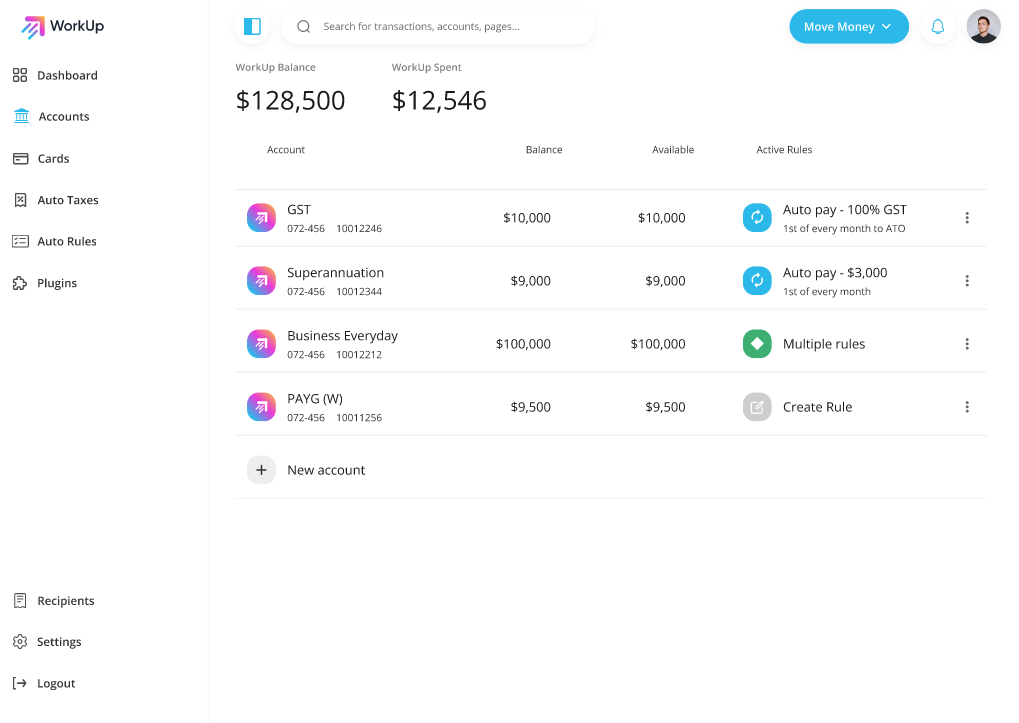The width and height of the screenshot is (1019, 723).
Task: Click the PAYG (W) account logo icon
Action: click(x=261, y=407)
